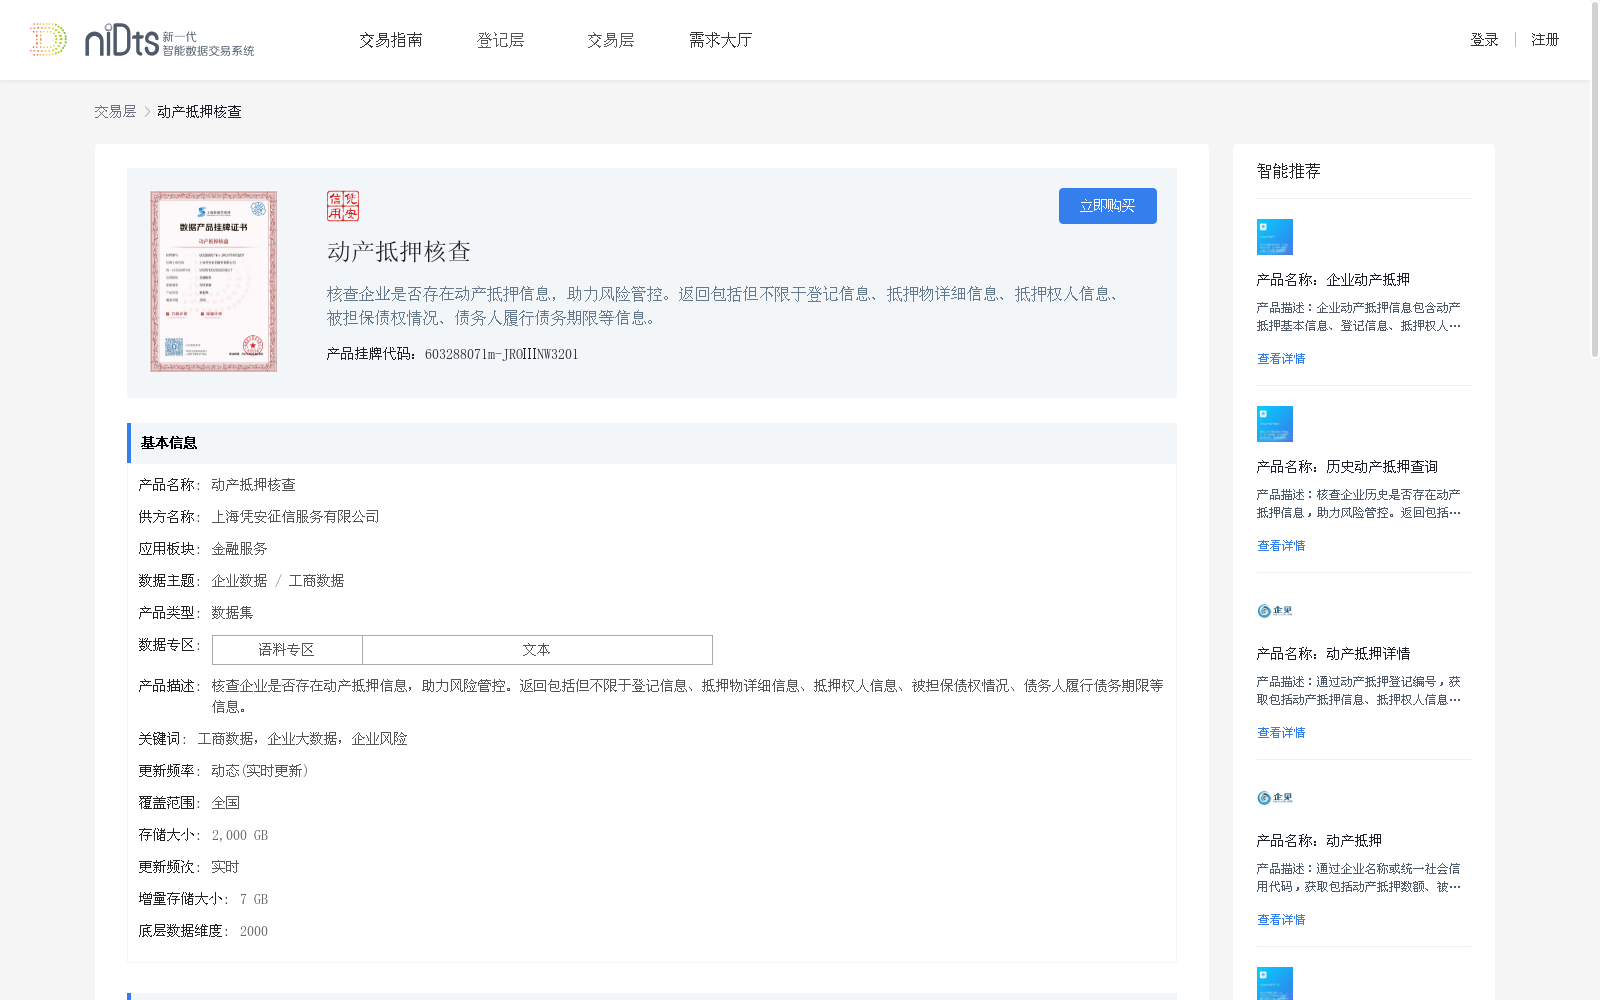Viewport: 1600px width, 1000px height.
Task: Click the 基本信息 section header
Action: [652, 443]
